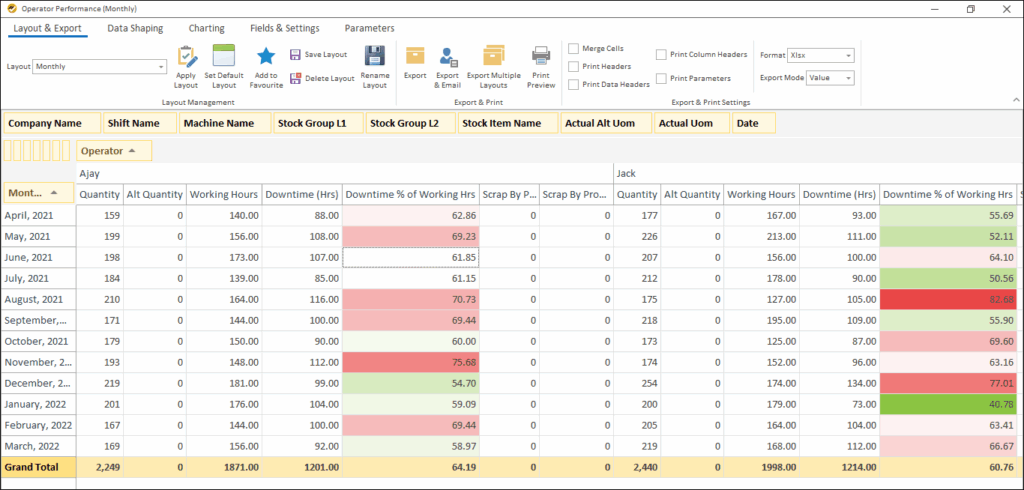The height and width of the screenshot is (490, 1024).
Task: Click the Rename Layout floppy icon
Action: 375,57
